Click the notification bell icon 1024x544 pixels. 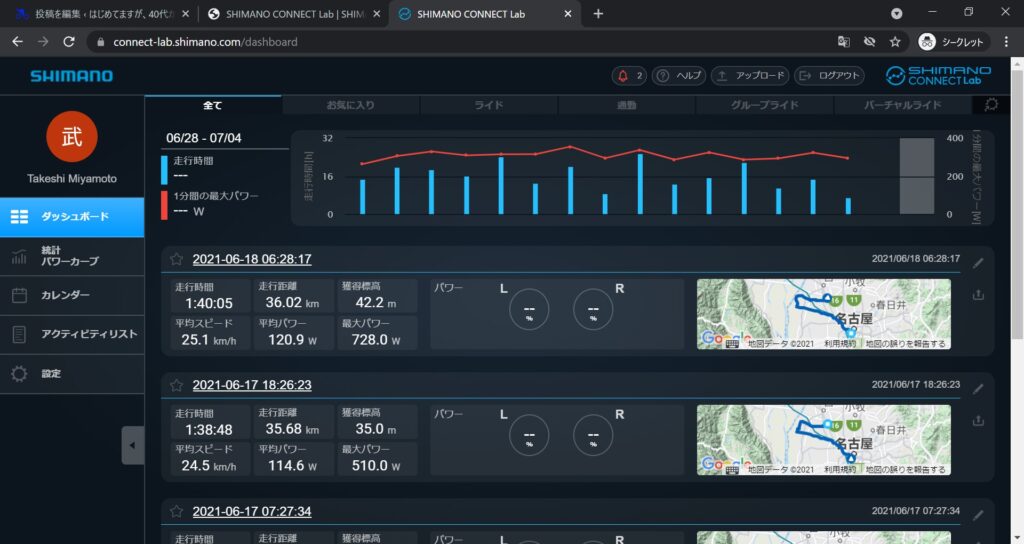(626, 76)
